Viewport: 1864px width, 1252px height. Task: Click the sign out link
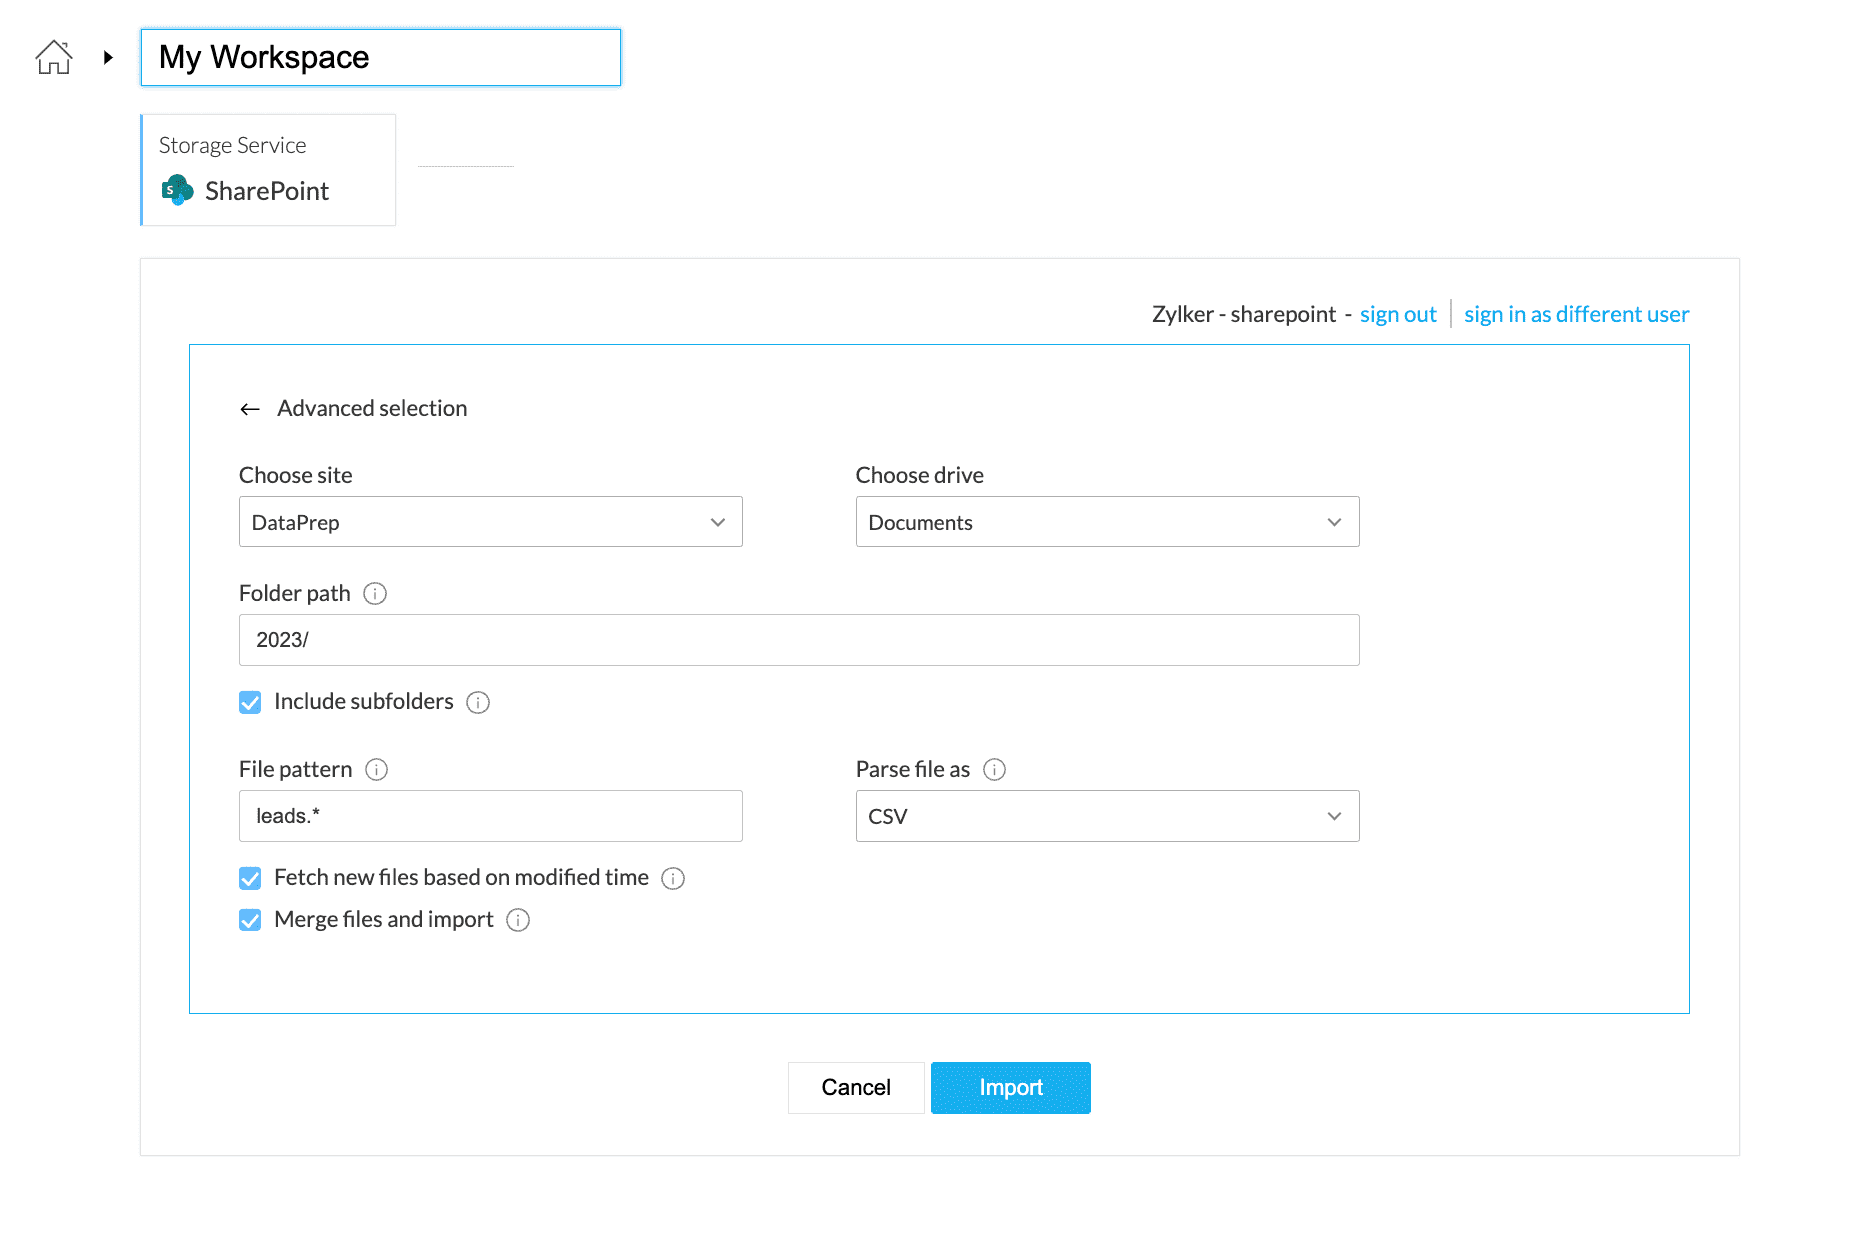[x=1397, y=315]
